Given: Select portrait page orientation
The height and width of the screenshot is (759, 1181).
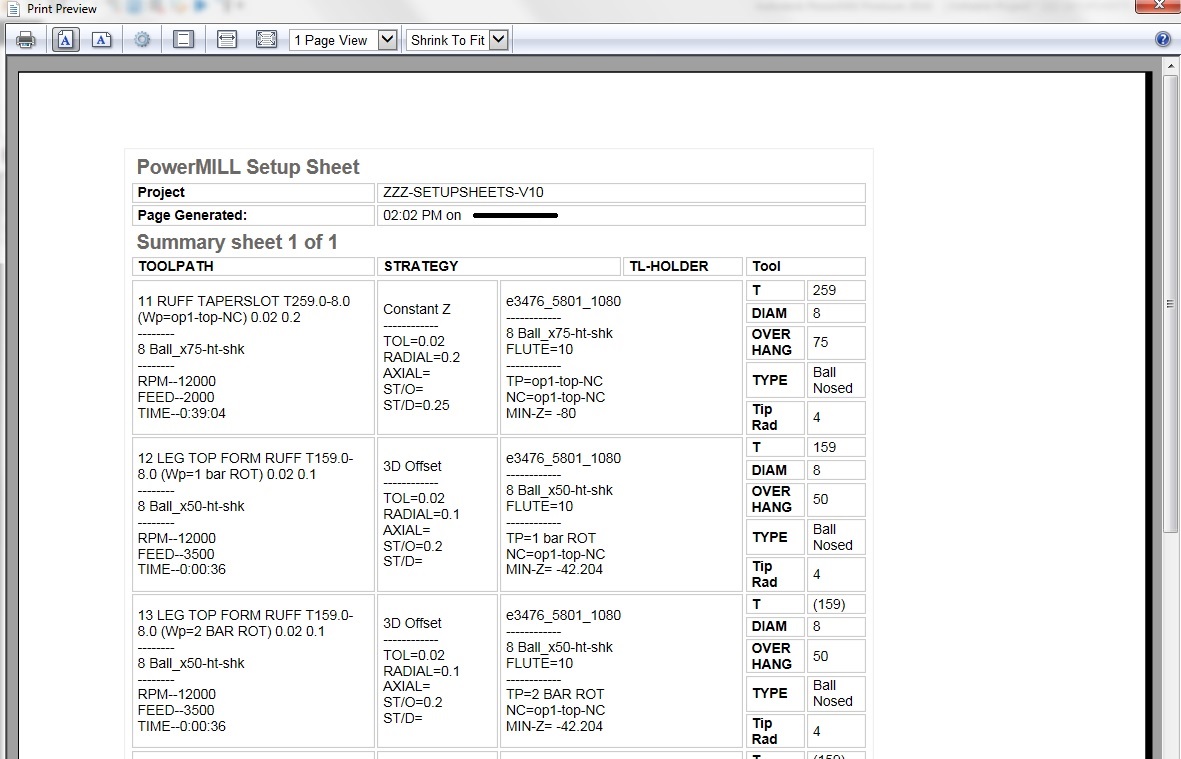Looking at the screenshot, I should [x=65, y=39].
